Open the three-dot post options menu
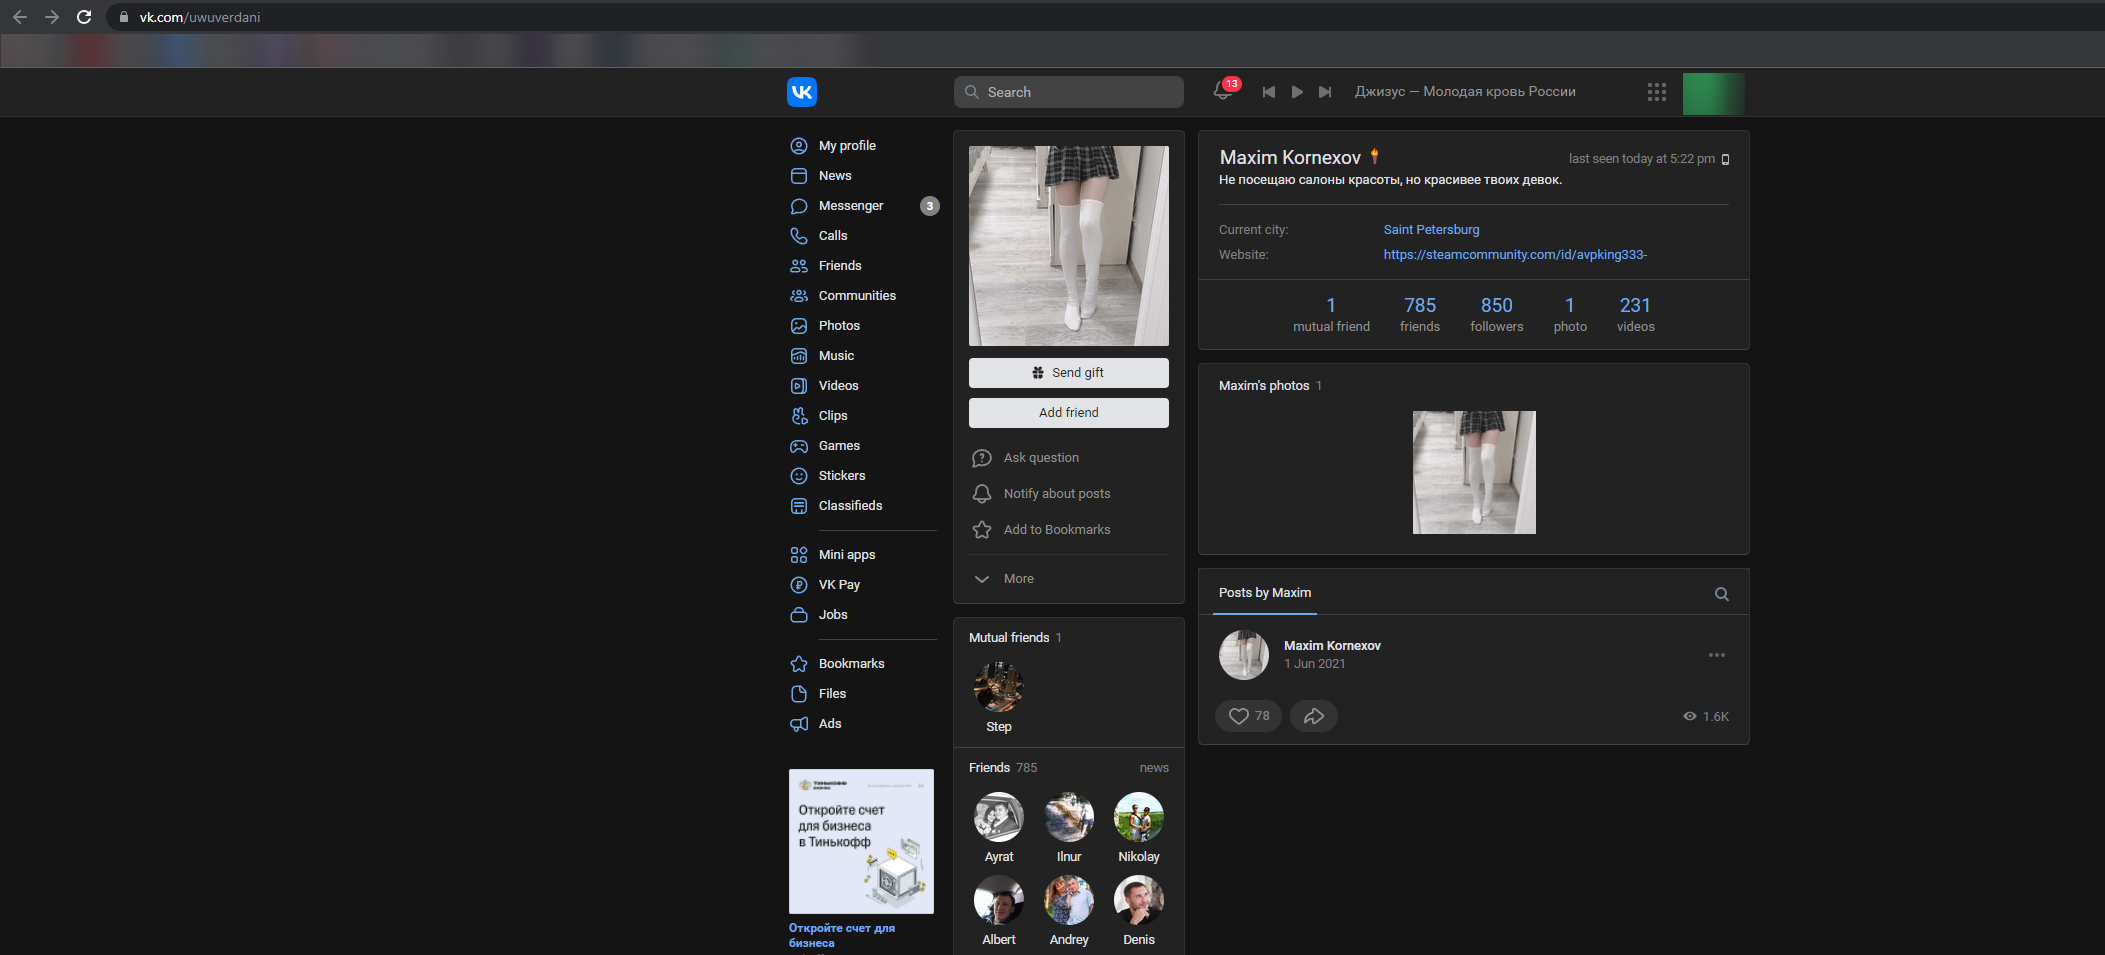Image resolution: width=2105 pixels, height=955 pixels. 1716,655
